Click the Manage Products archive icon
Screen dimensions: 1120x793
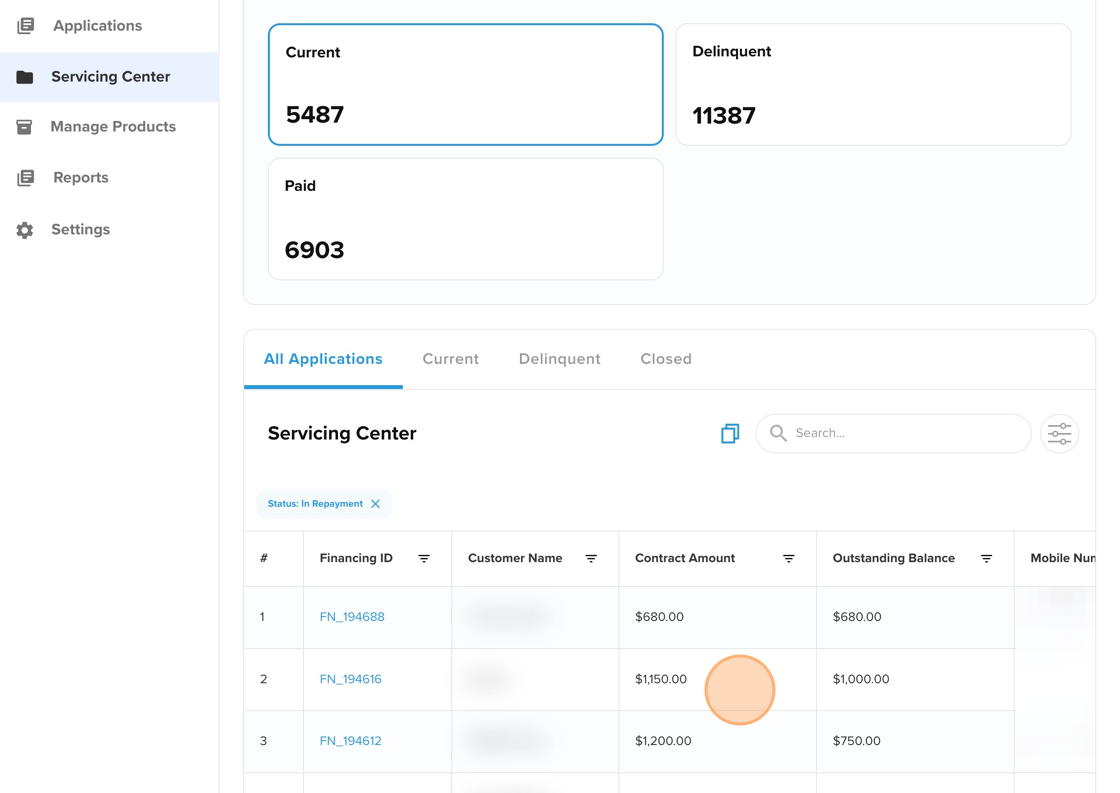click(x=24, y=127)
